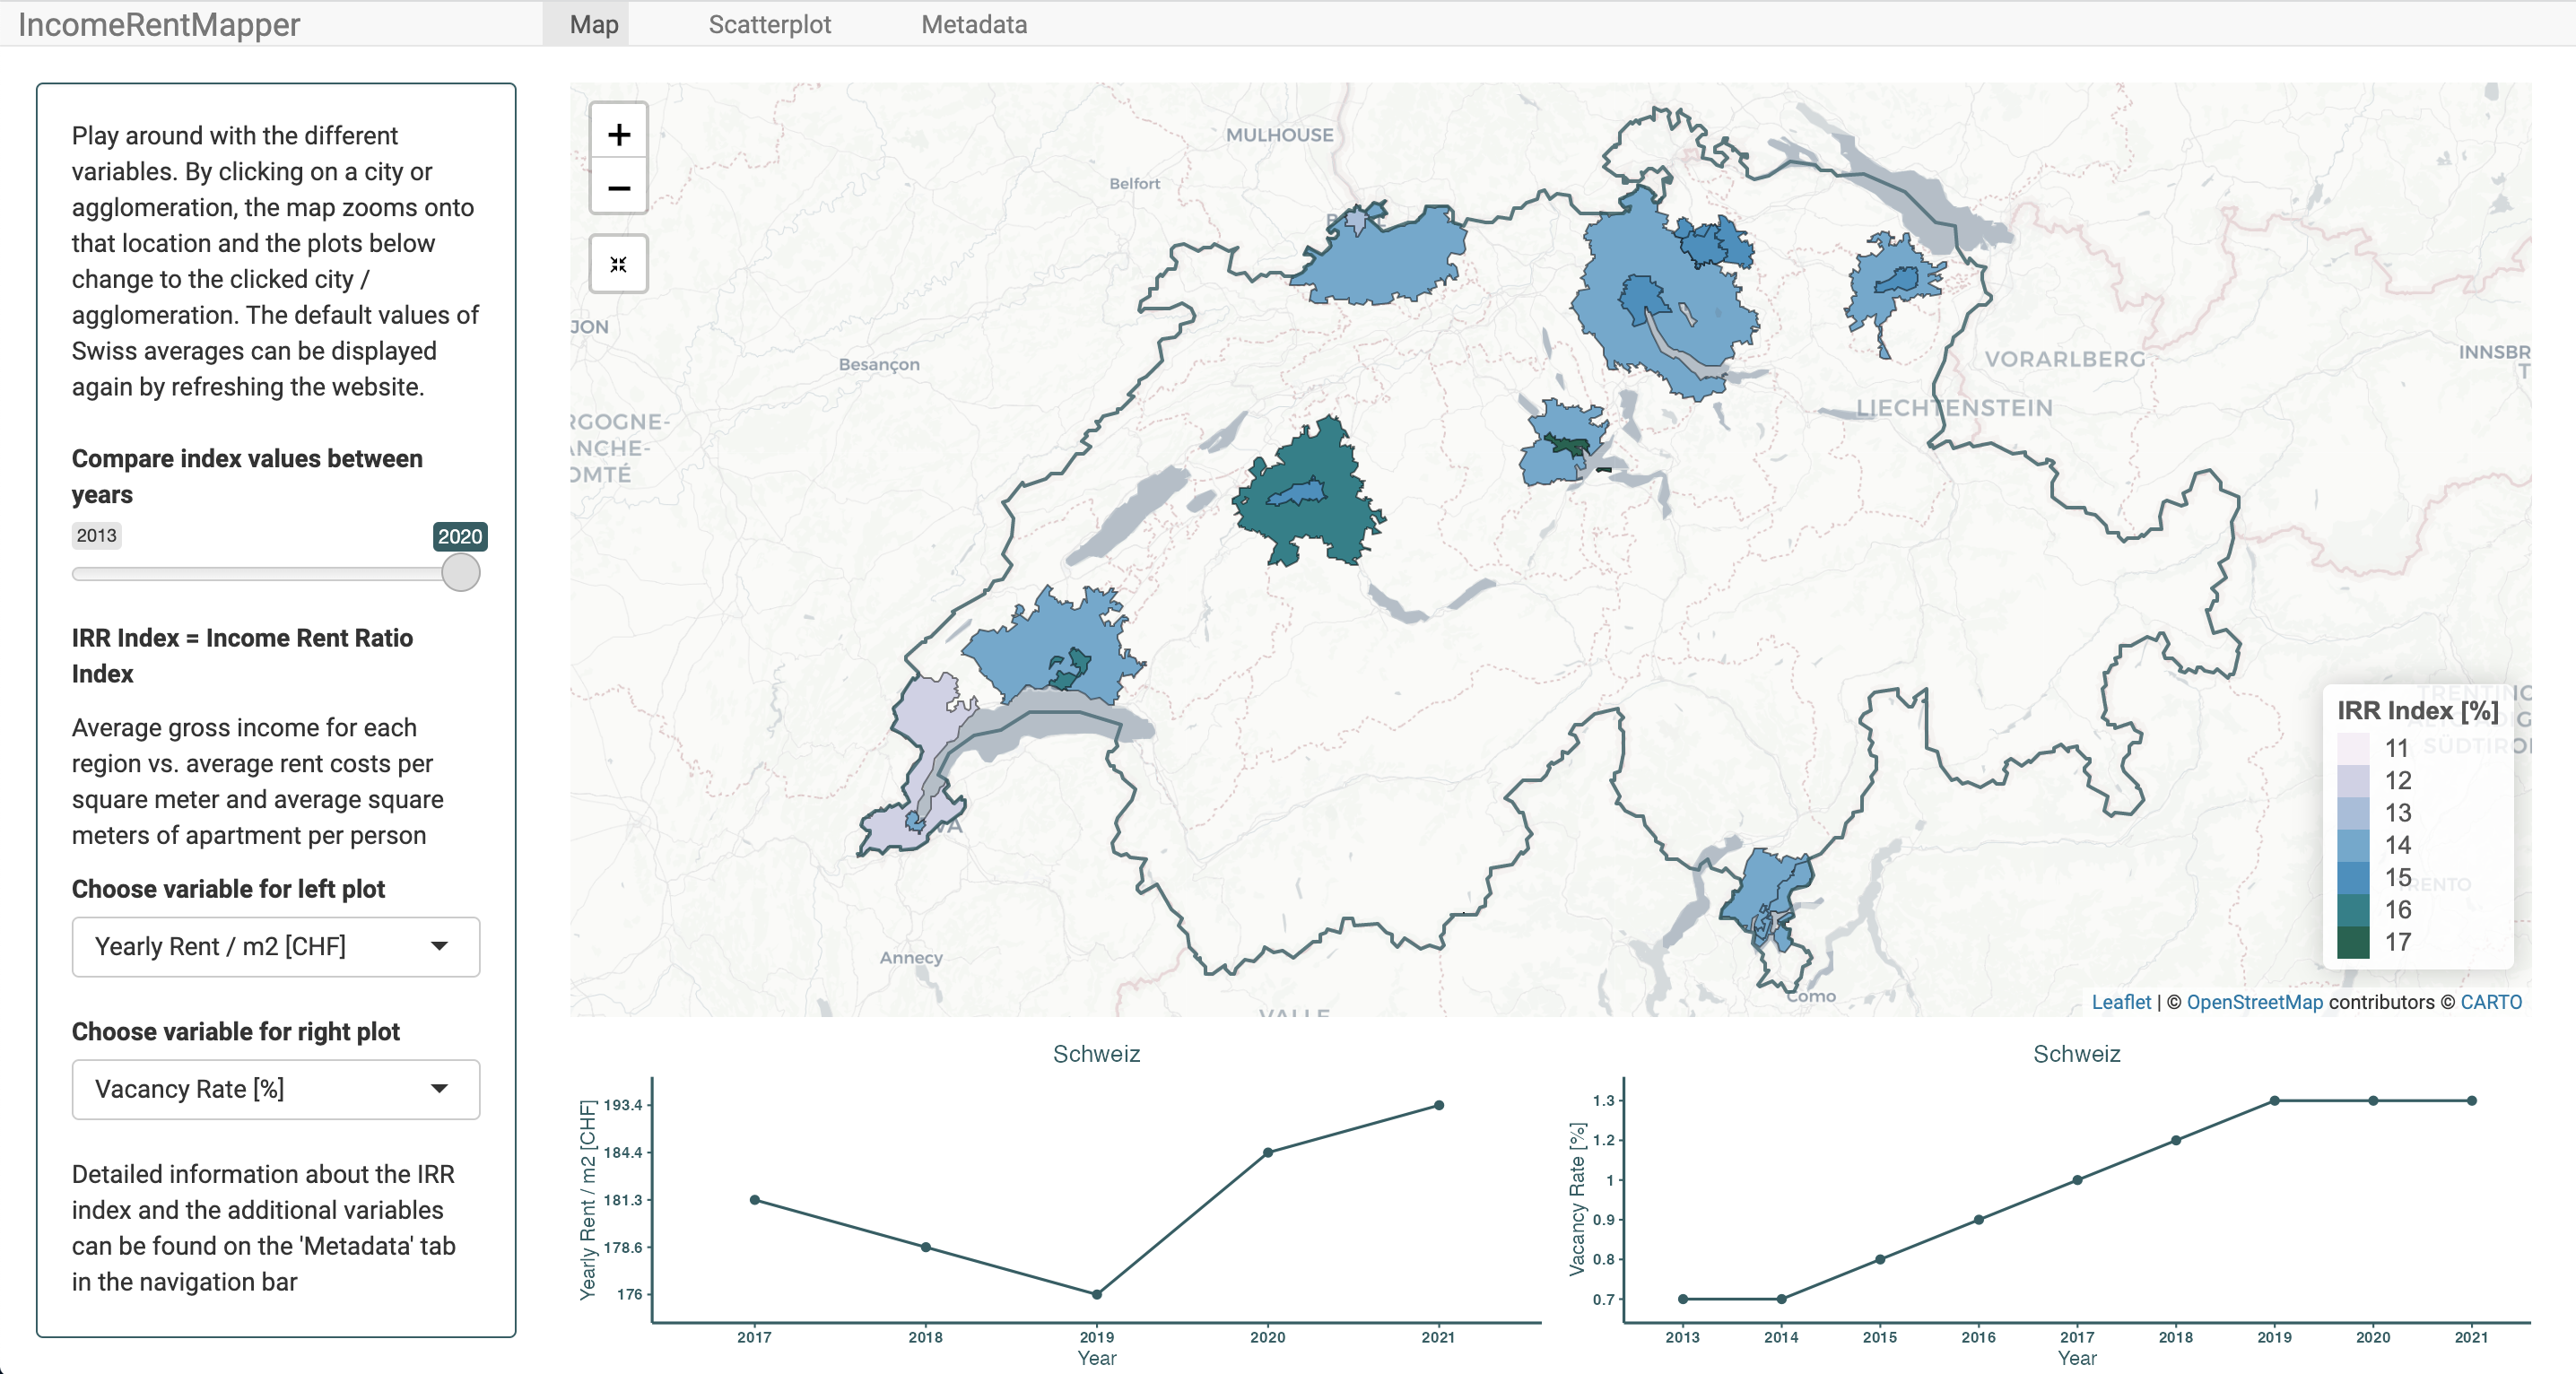Open the left plot variable dropdown
2576x1374 pixels.
pyautogui.click(x=275, y=946)
